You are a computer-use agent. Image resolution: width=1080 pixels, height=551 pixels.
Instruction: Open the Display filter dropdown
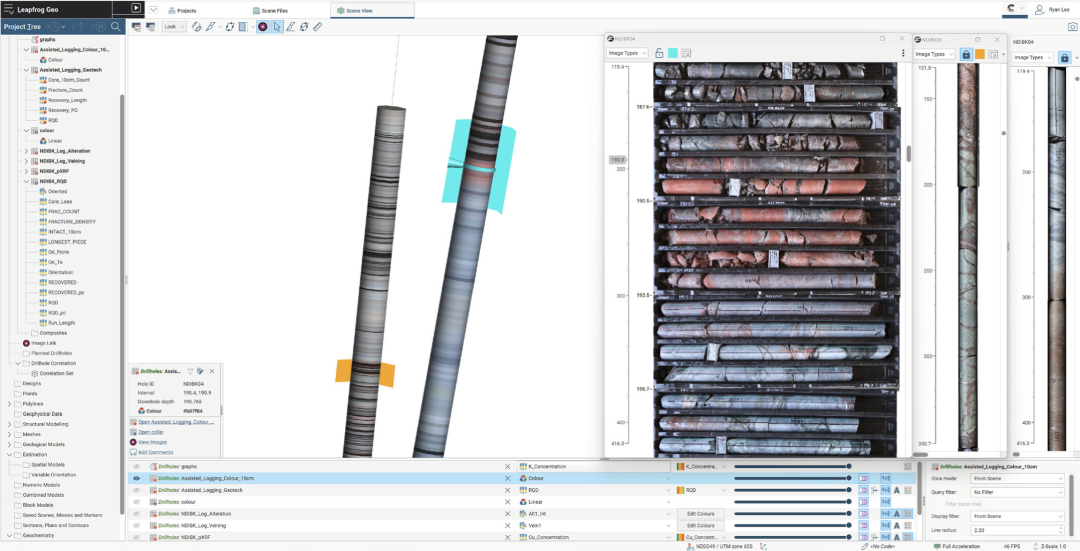coord(1017,516)
